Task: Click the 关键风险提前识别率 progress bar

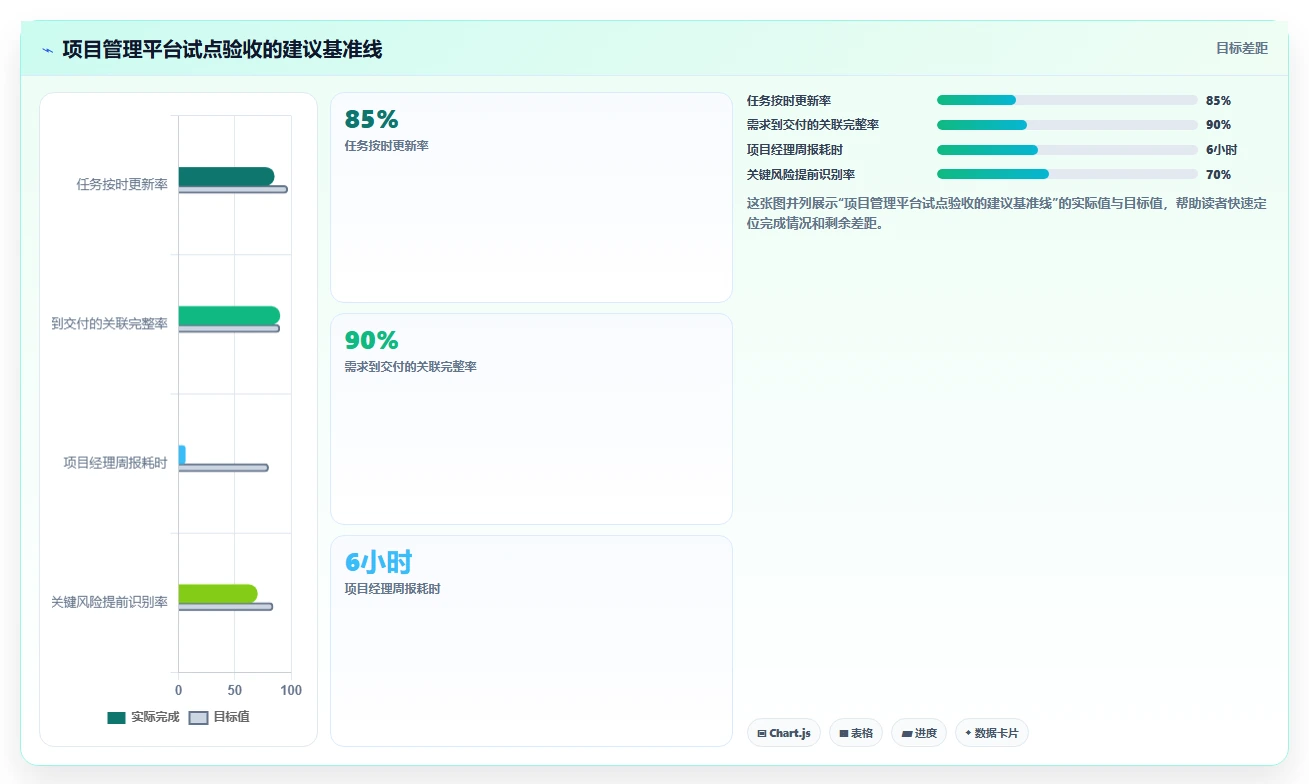Action: (x=1067, y=175)
